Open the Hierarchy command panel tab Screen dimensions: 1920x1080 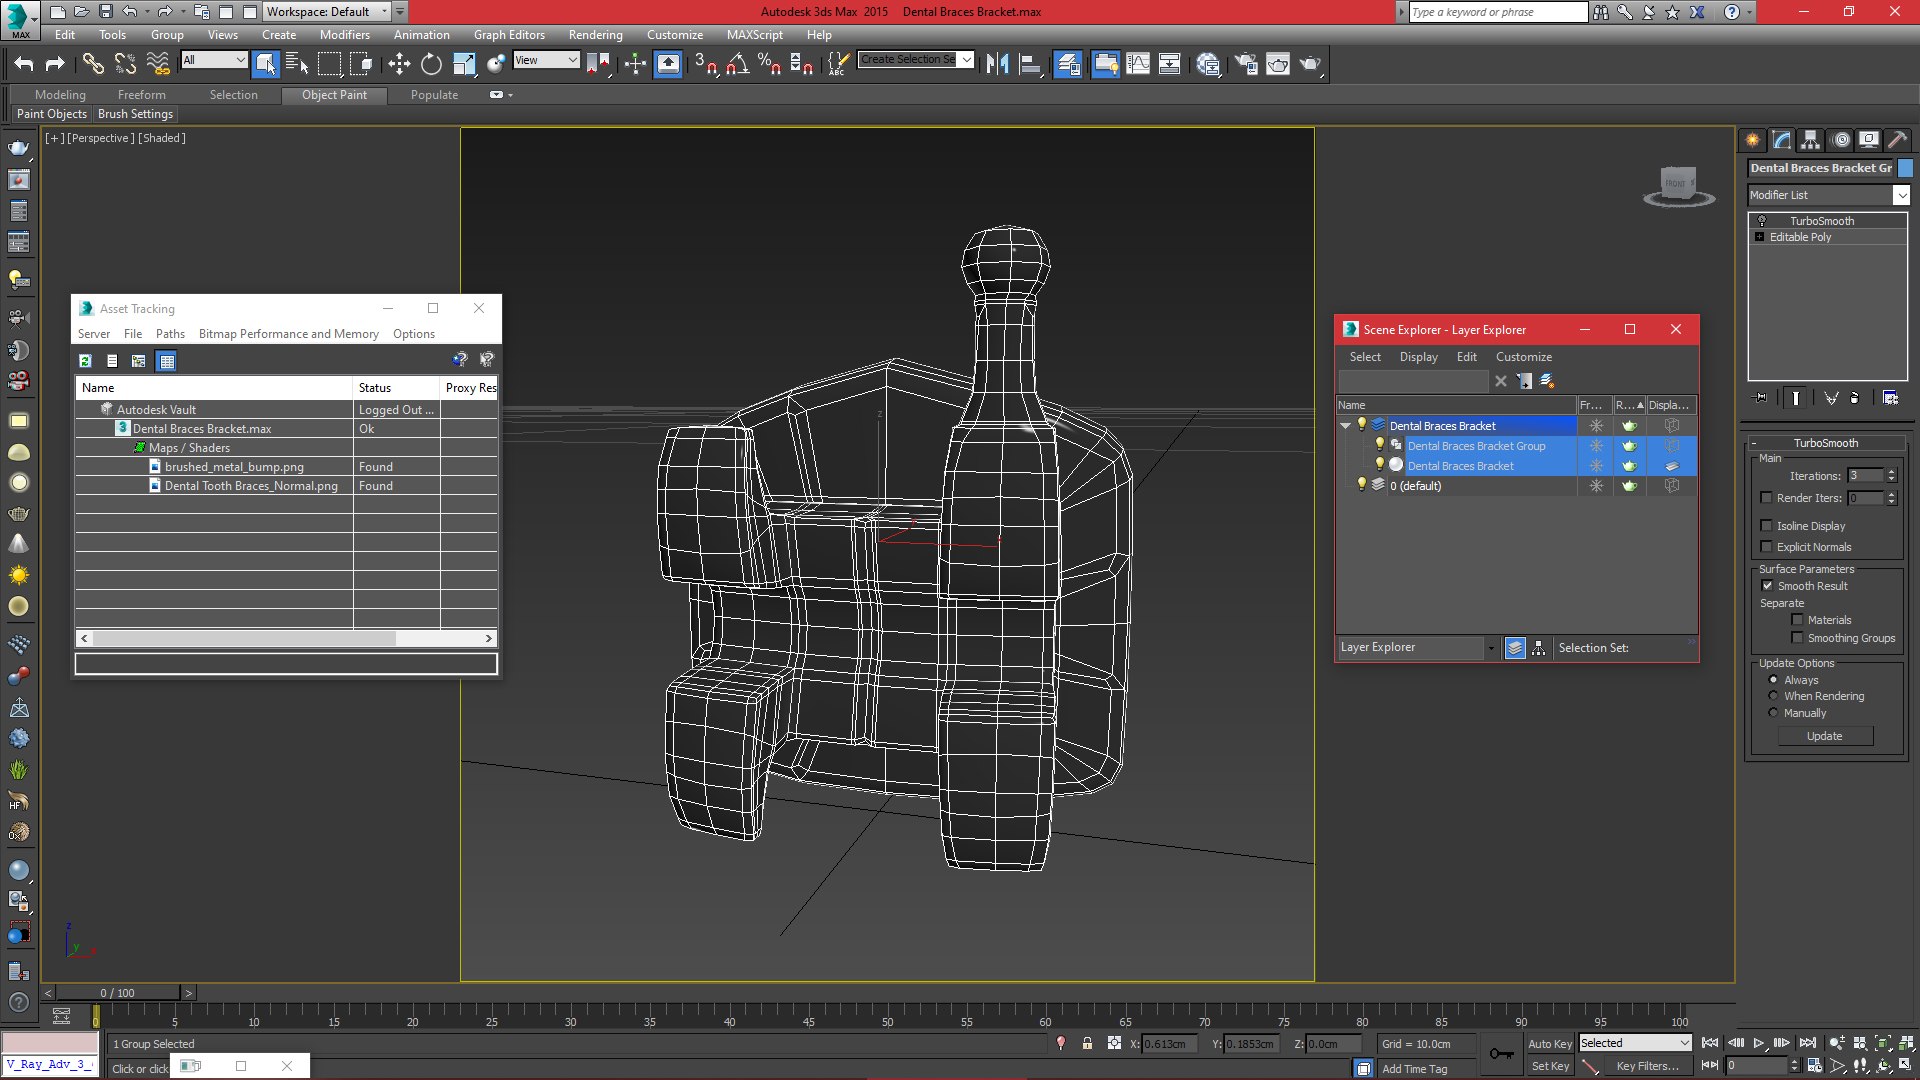(x=1810, y=140)
